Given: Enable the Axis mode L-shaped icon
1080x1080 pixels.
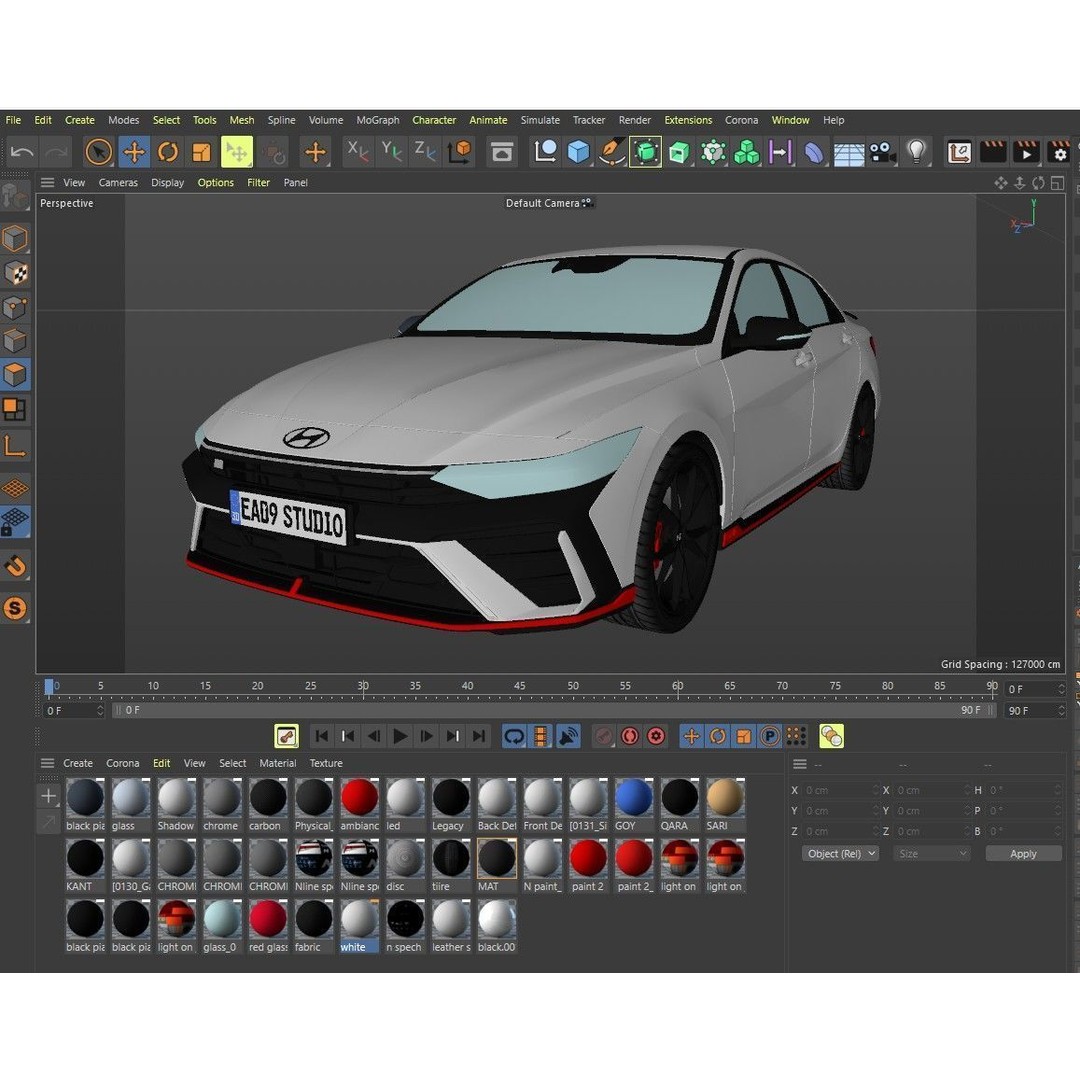Looking at the screenshot, I should [x=15, y=446].
